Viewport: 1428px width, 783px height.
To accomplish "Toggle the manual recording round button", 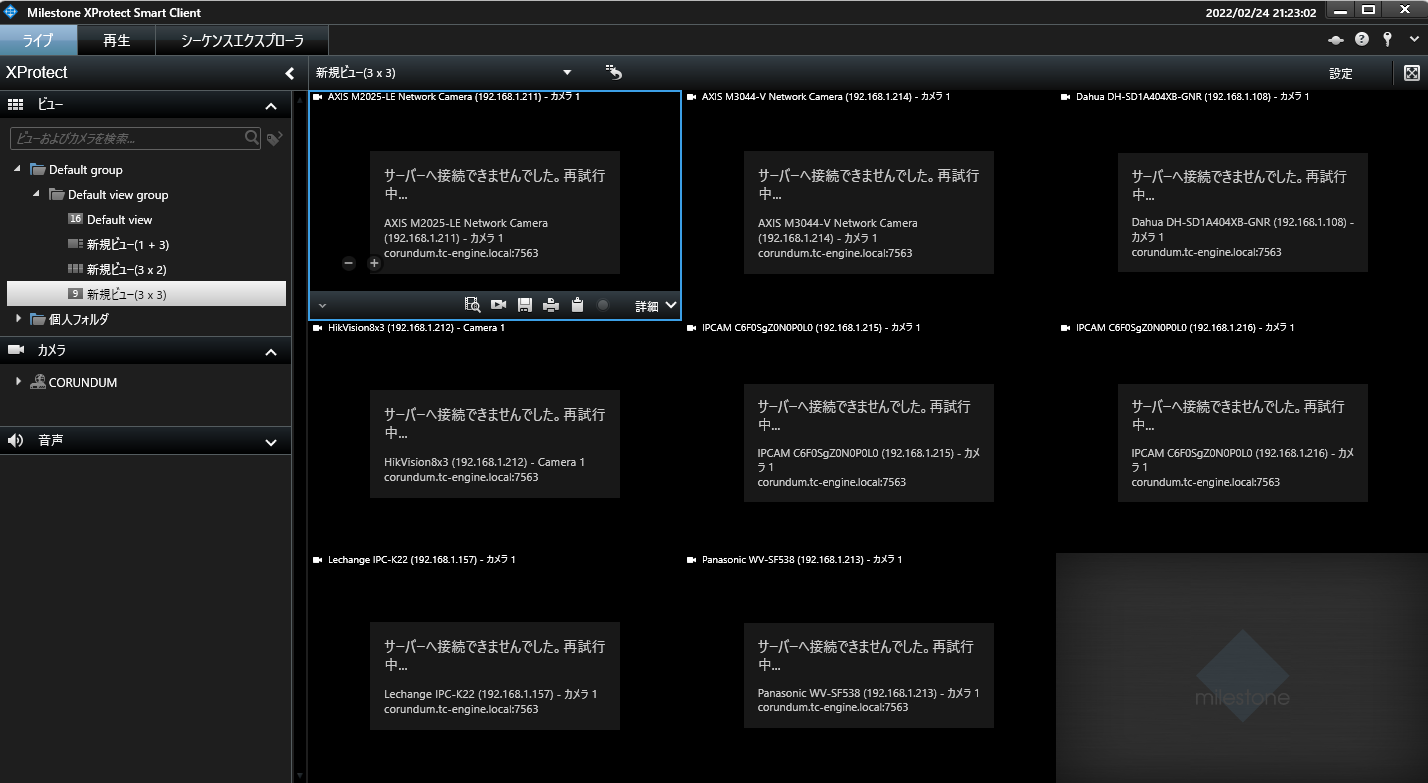I will coord(603,305).
